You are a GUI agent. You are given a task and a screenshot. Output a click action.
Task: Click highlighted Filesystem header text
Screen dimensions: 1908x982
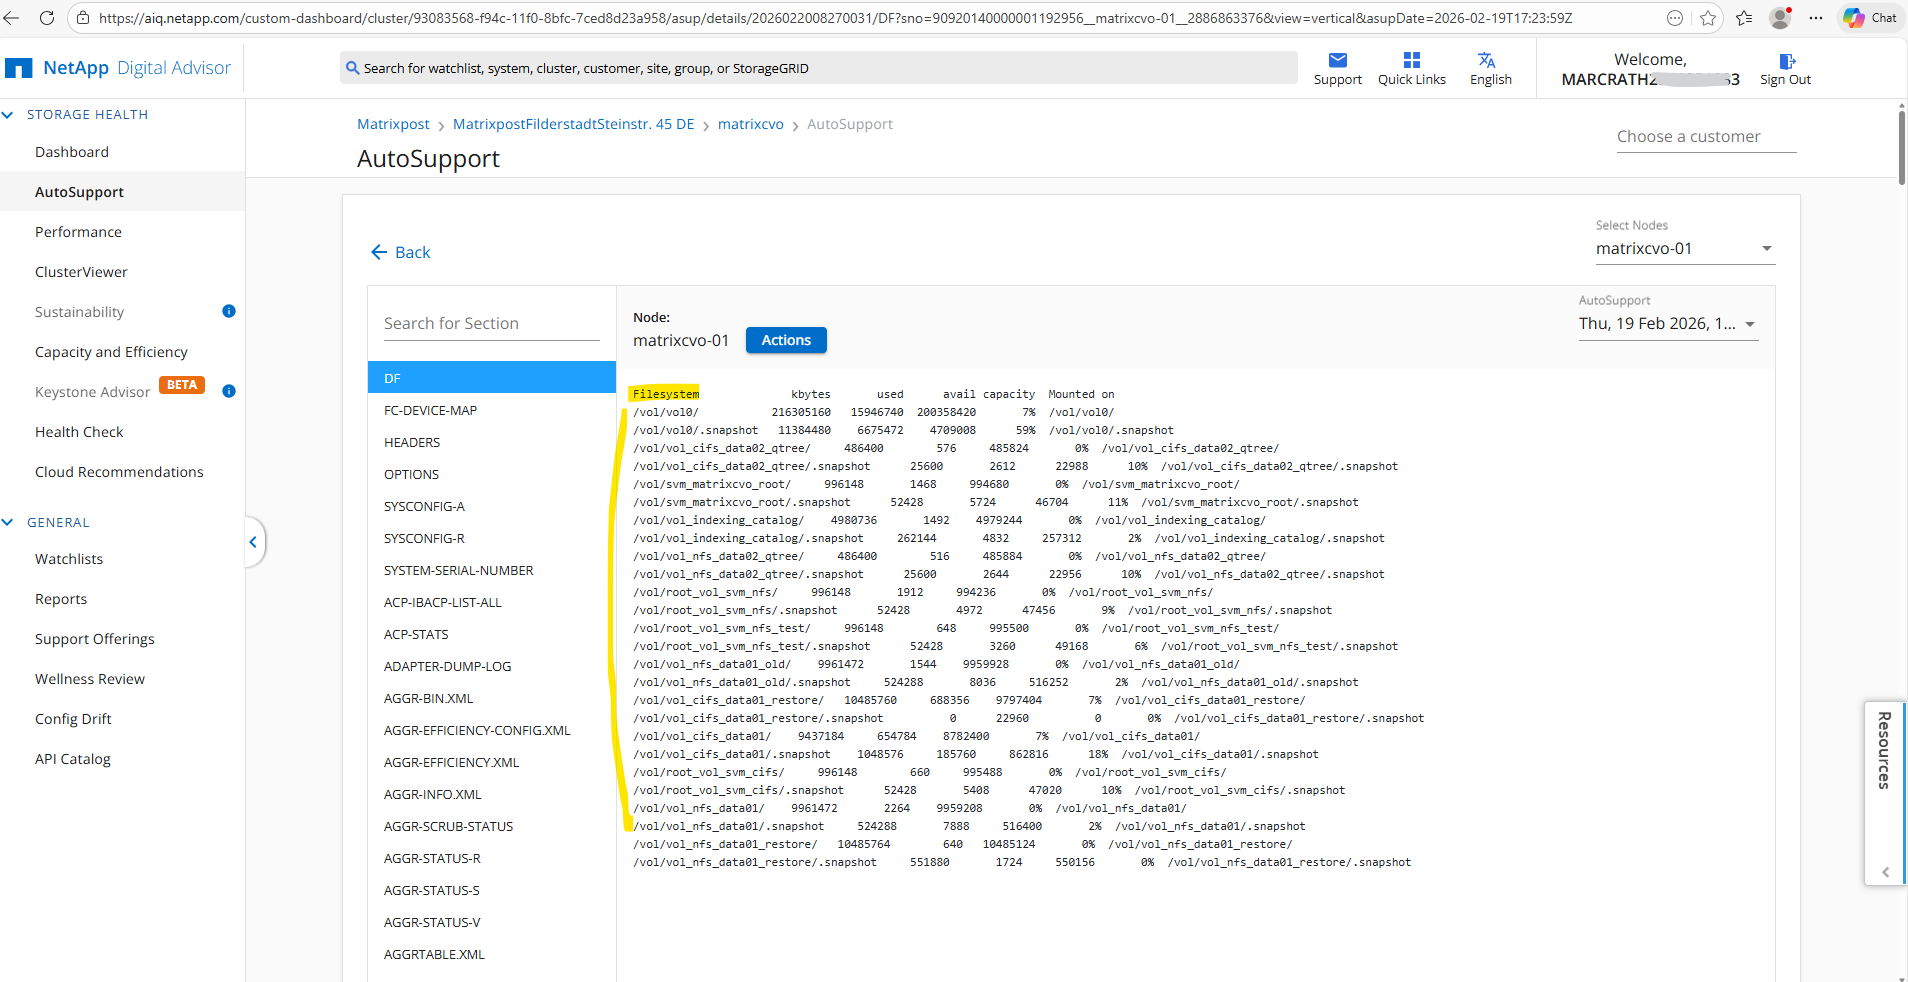665,394
